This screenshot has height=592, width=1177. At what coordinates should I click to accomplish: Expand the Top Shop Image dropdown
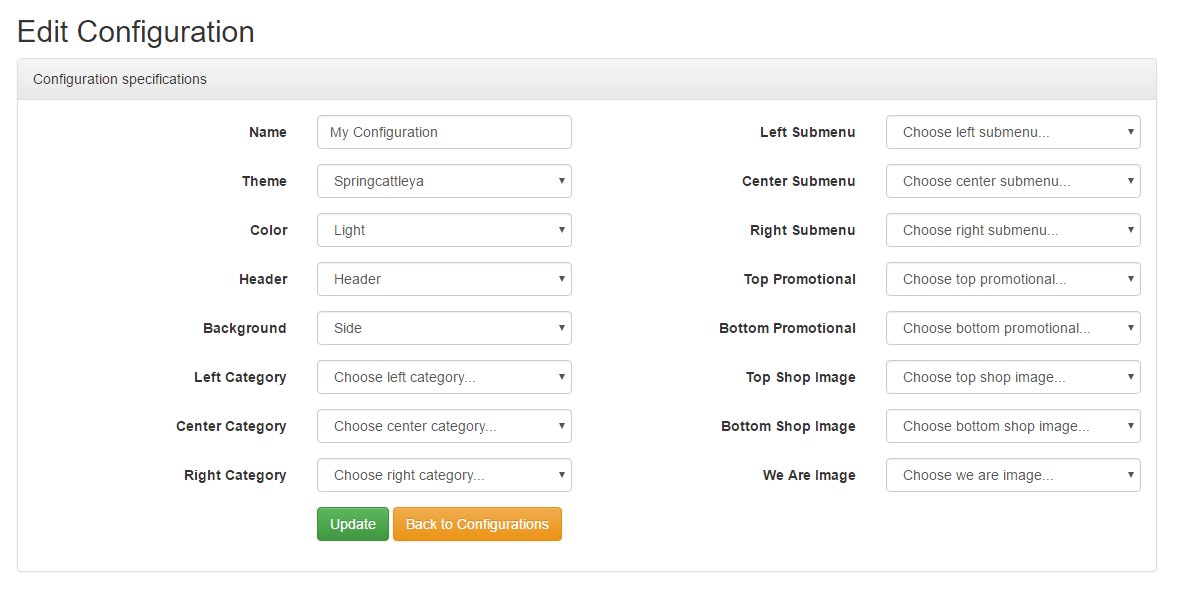click(1013, 377)
